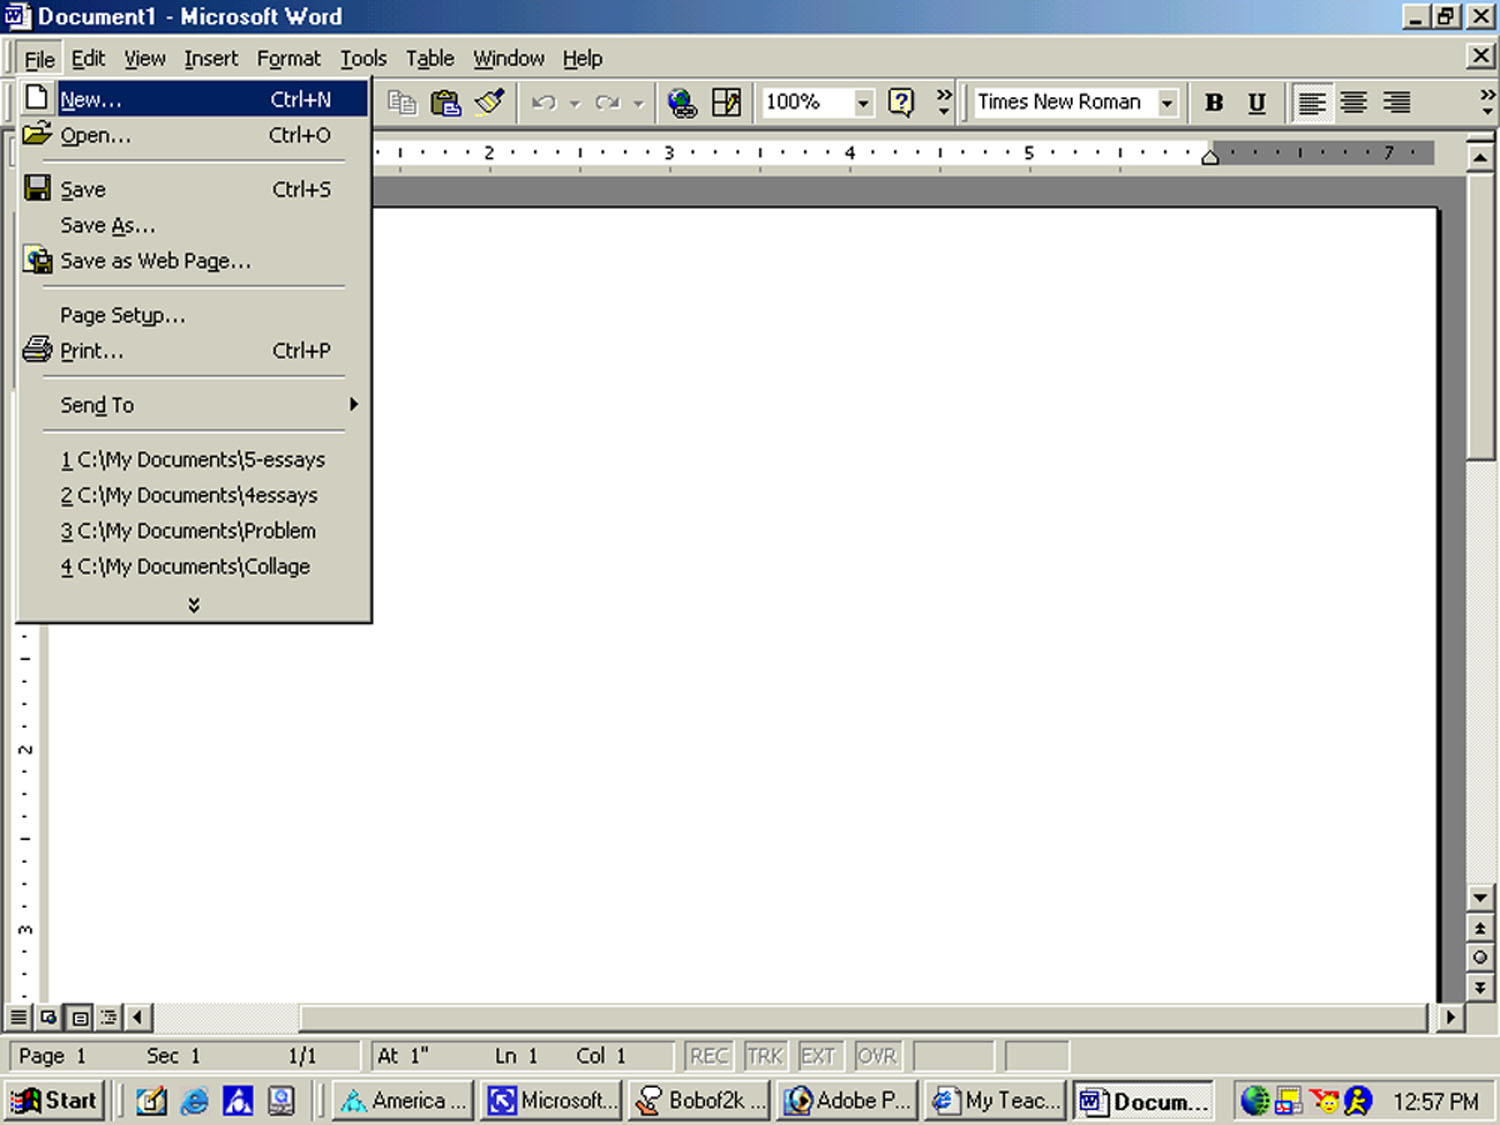
Task: Toggle OVR overtype mode in status bar
Action: point(877,1056)
